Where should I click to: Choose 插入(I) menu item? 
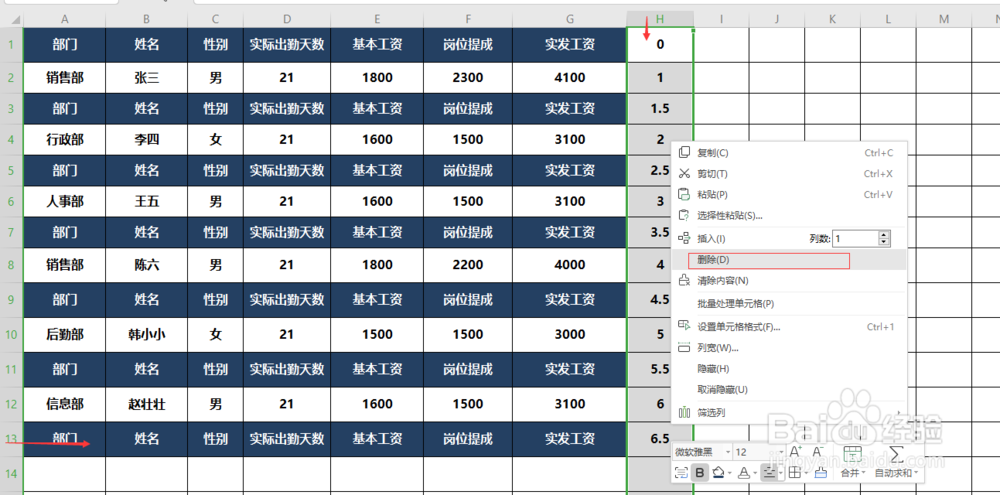tap(712, 239)
